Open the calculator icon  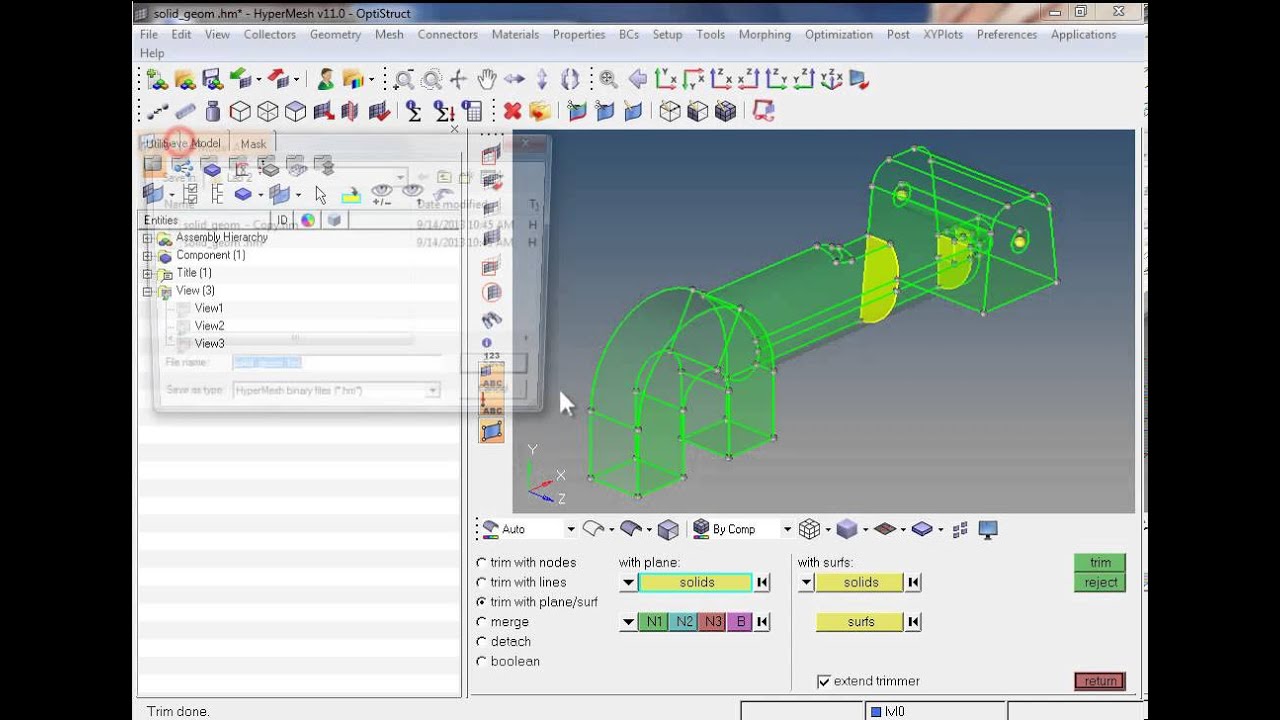pos(472,111)
